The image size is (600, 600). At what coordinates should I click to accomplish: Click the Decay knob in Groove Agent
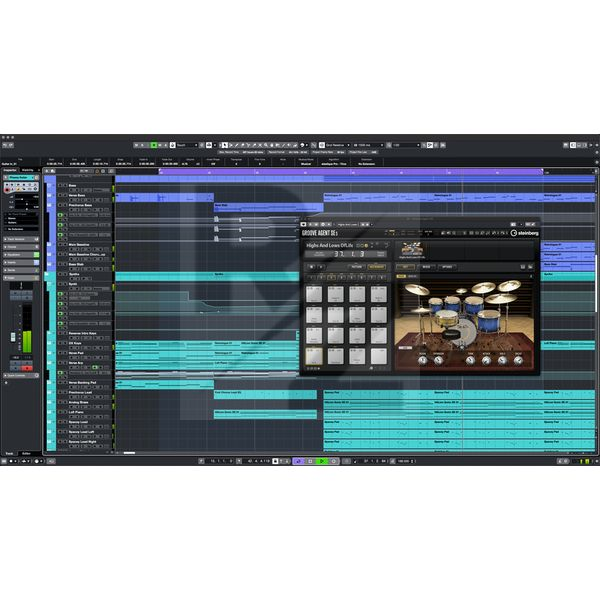[518, 360]
